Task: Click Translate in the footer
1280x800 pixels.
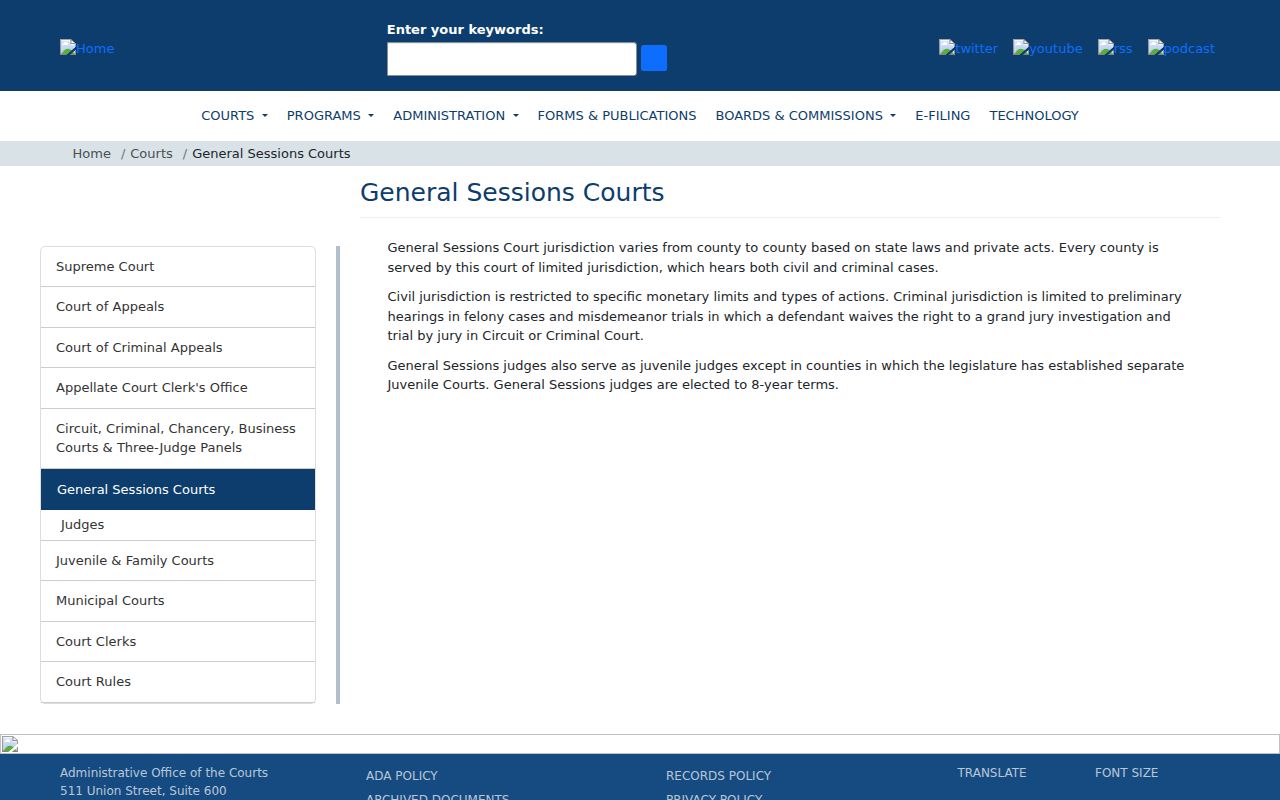Action: [992, 773]
